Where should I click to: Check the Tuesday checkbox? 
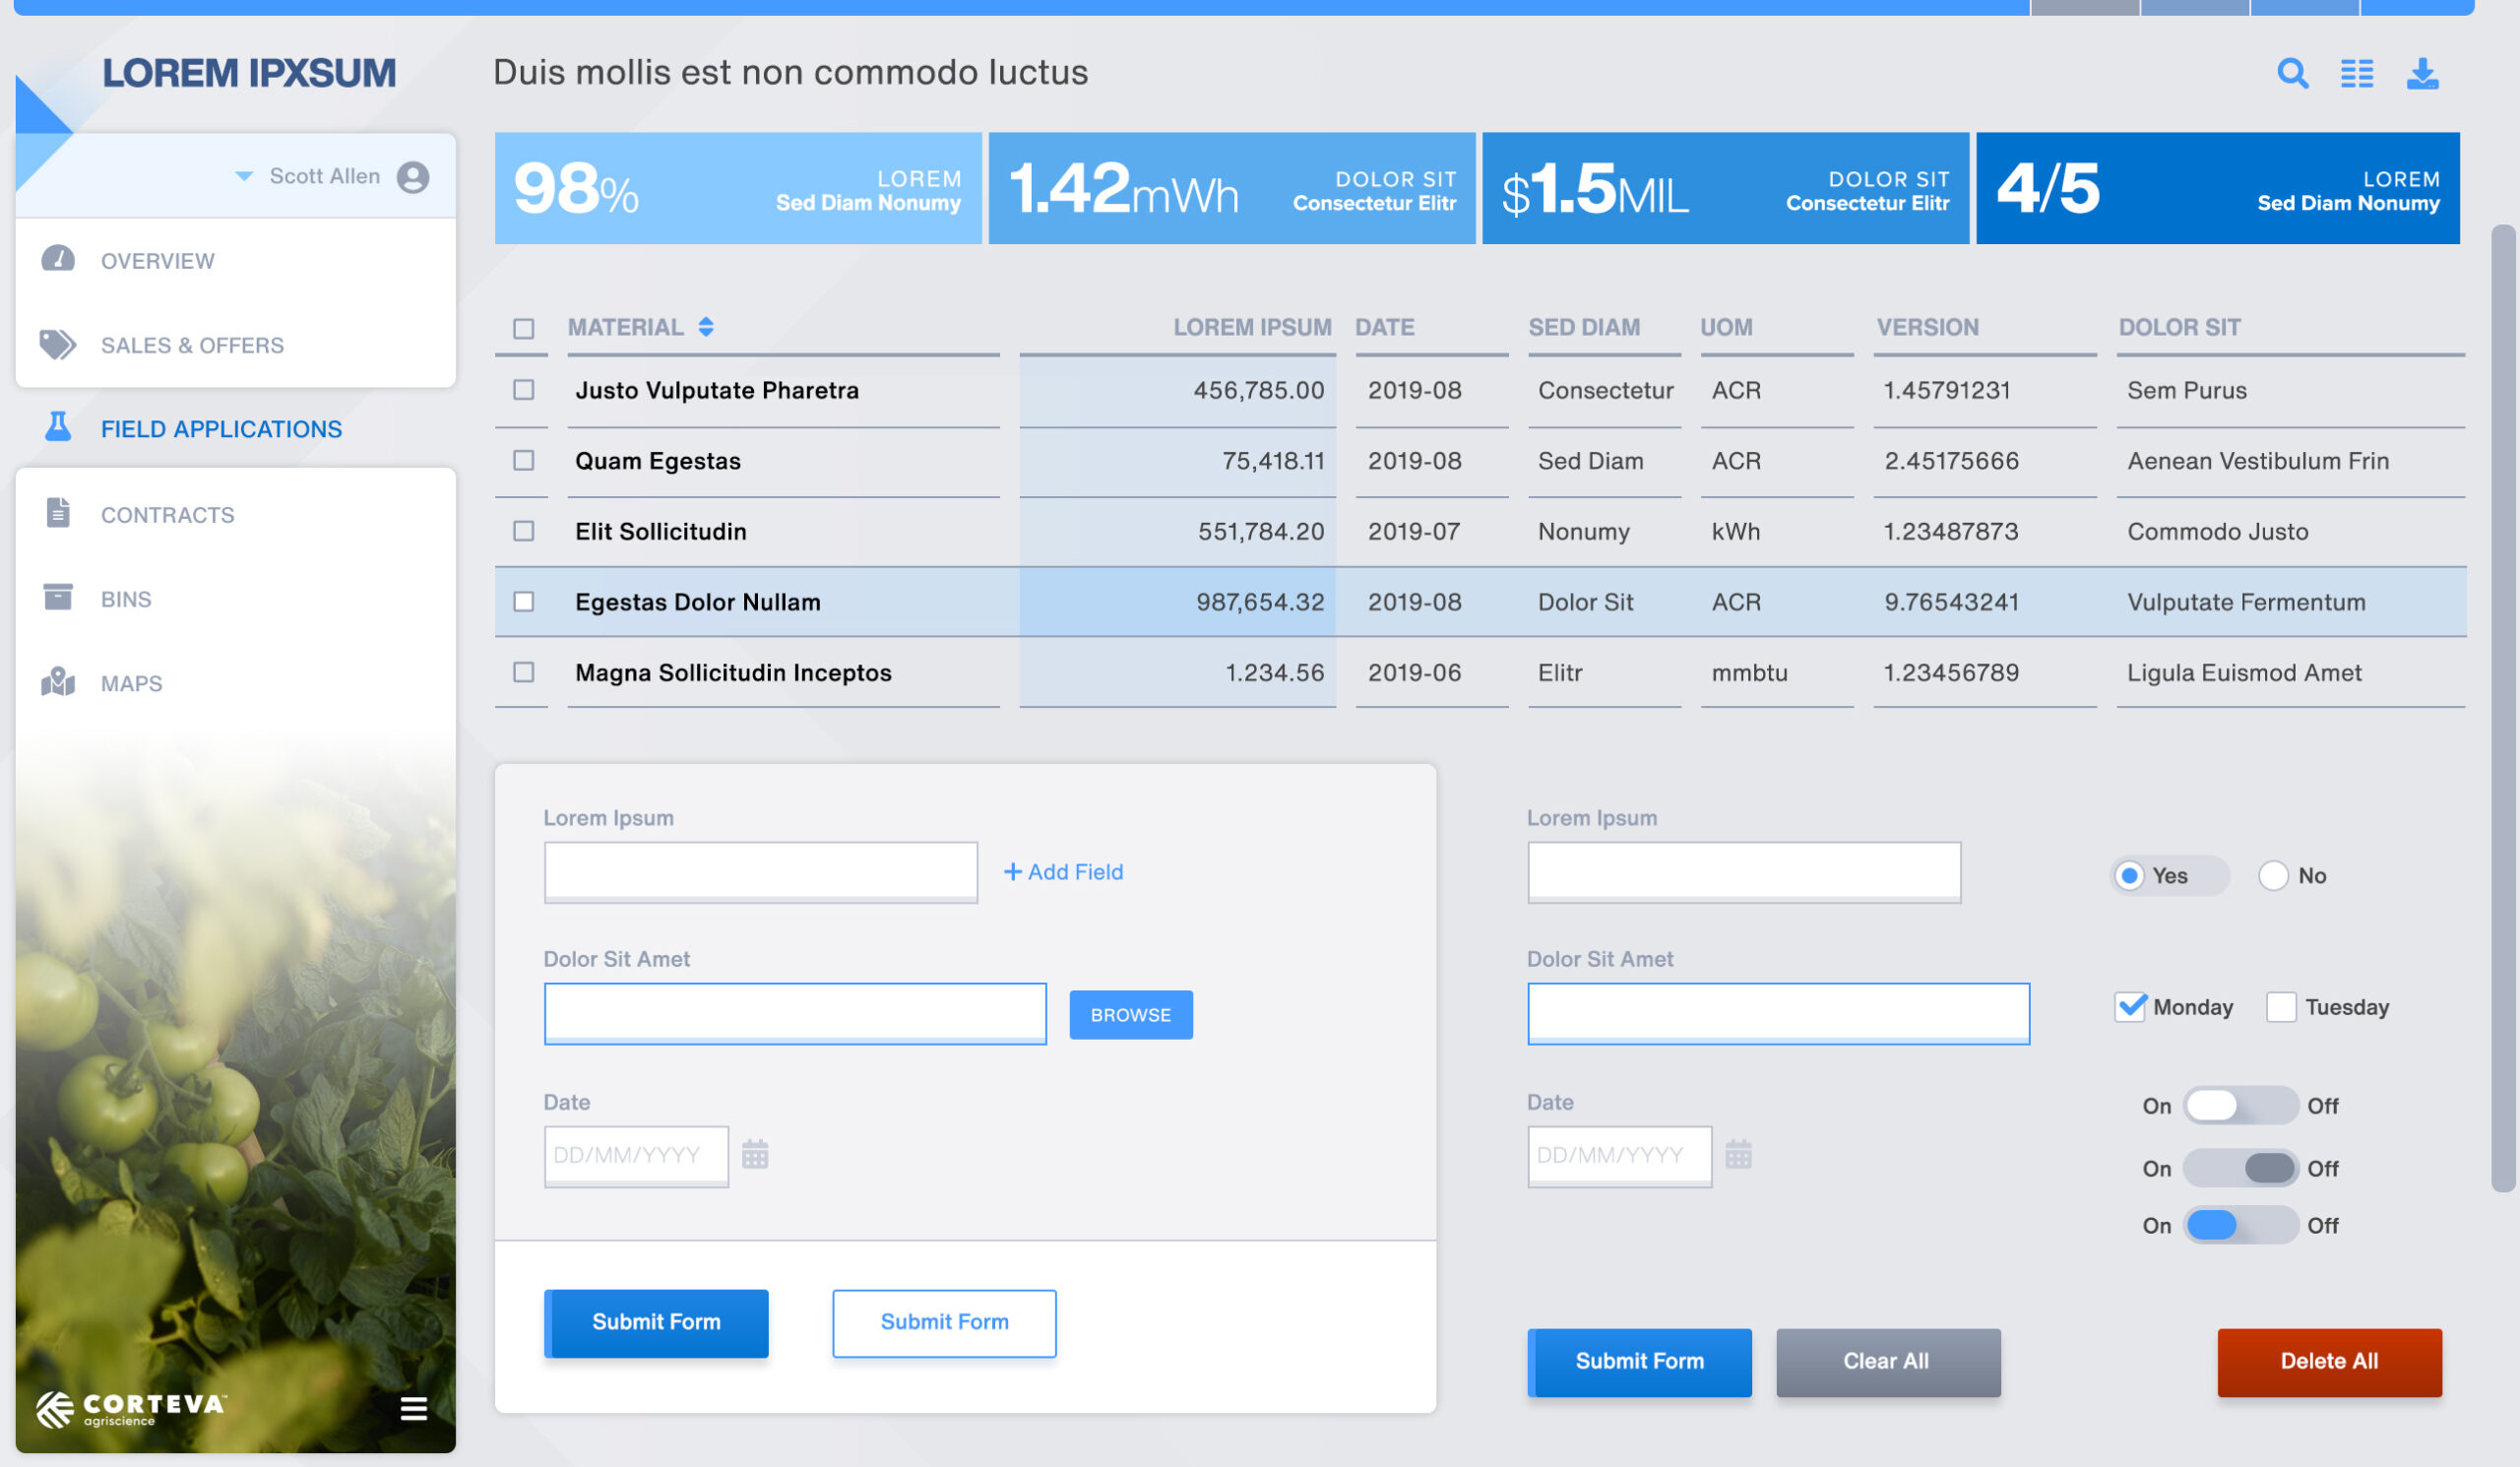tap(2281, 1007)
